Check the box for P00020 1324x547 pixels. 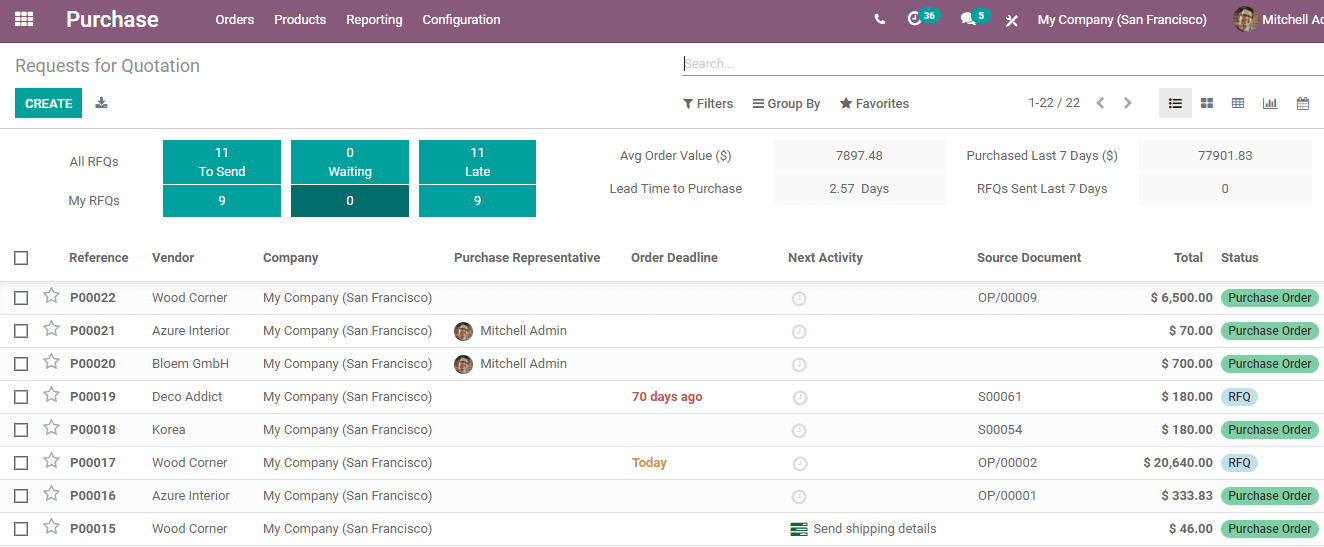[x=21, y=364]
